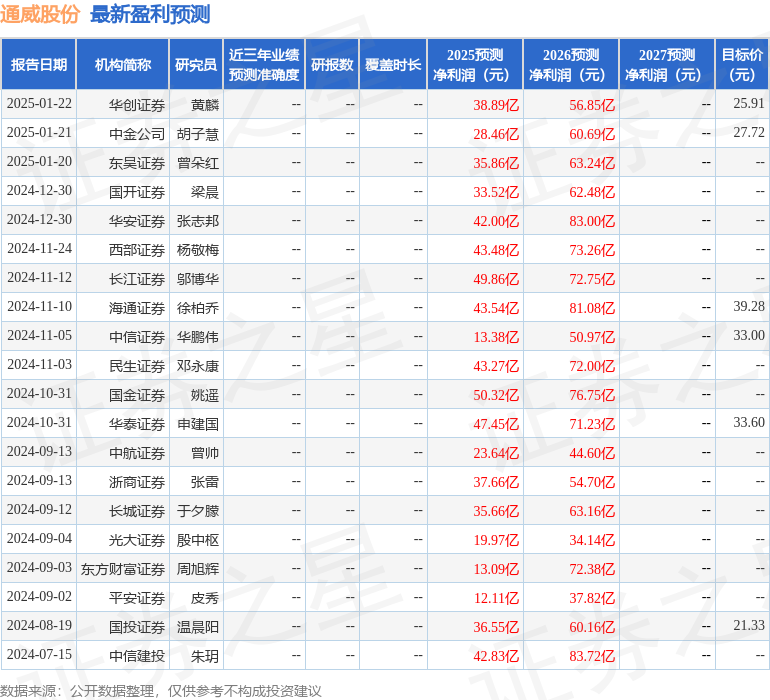Click the 83.00亿 profit value
Screen dimensions: 770x700
592,221
